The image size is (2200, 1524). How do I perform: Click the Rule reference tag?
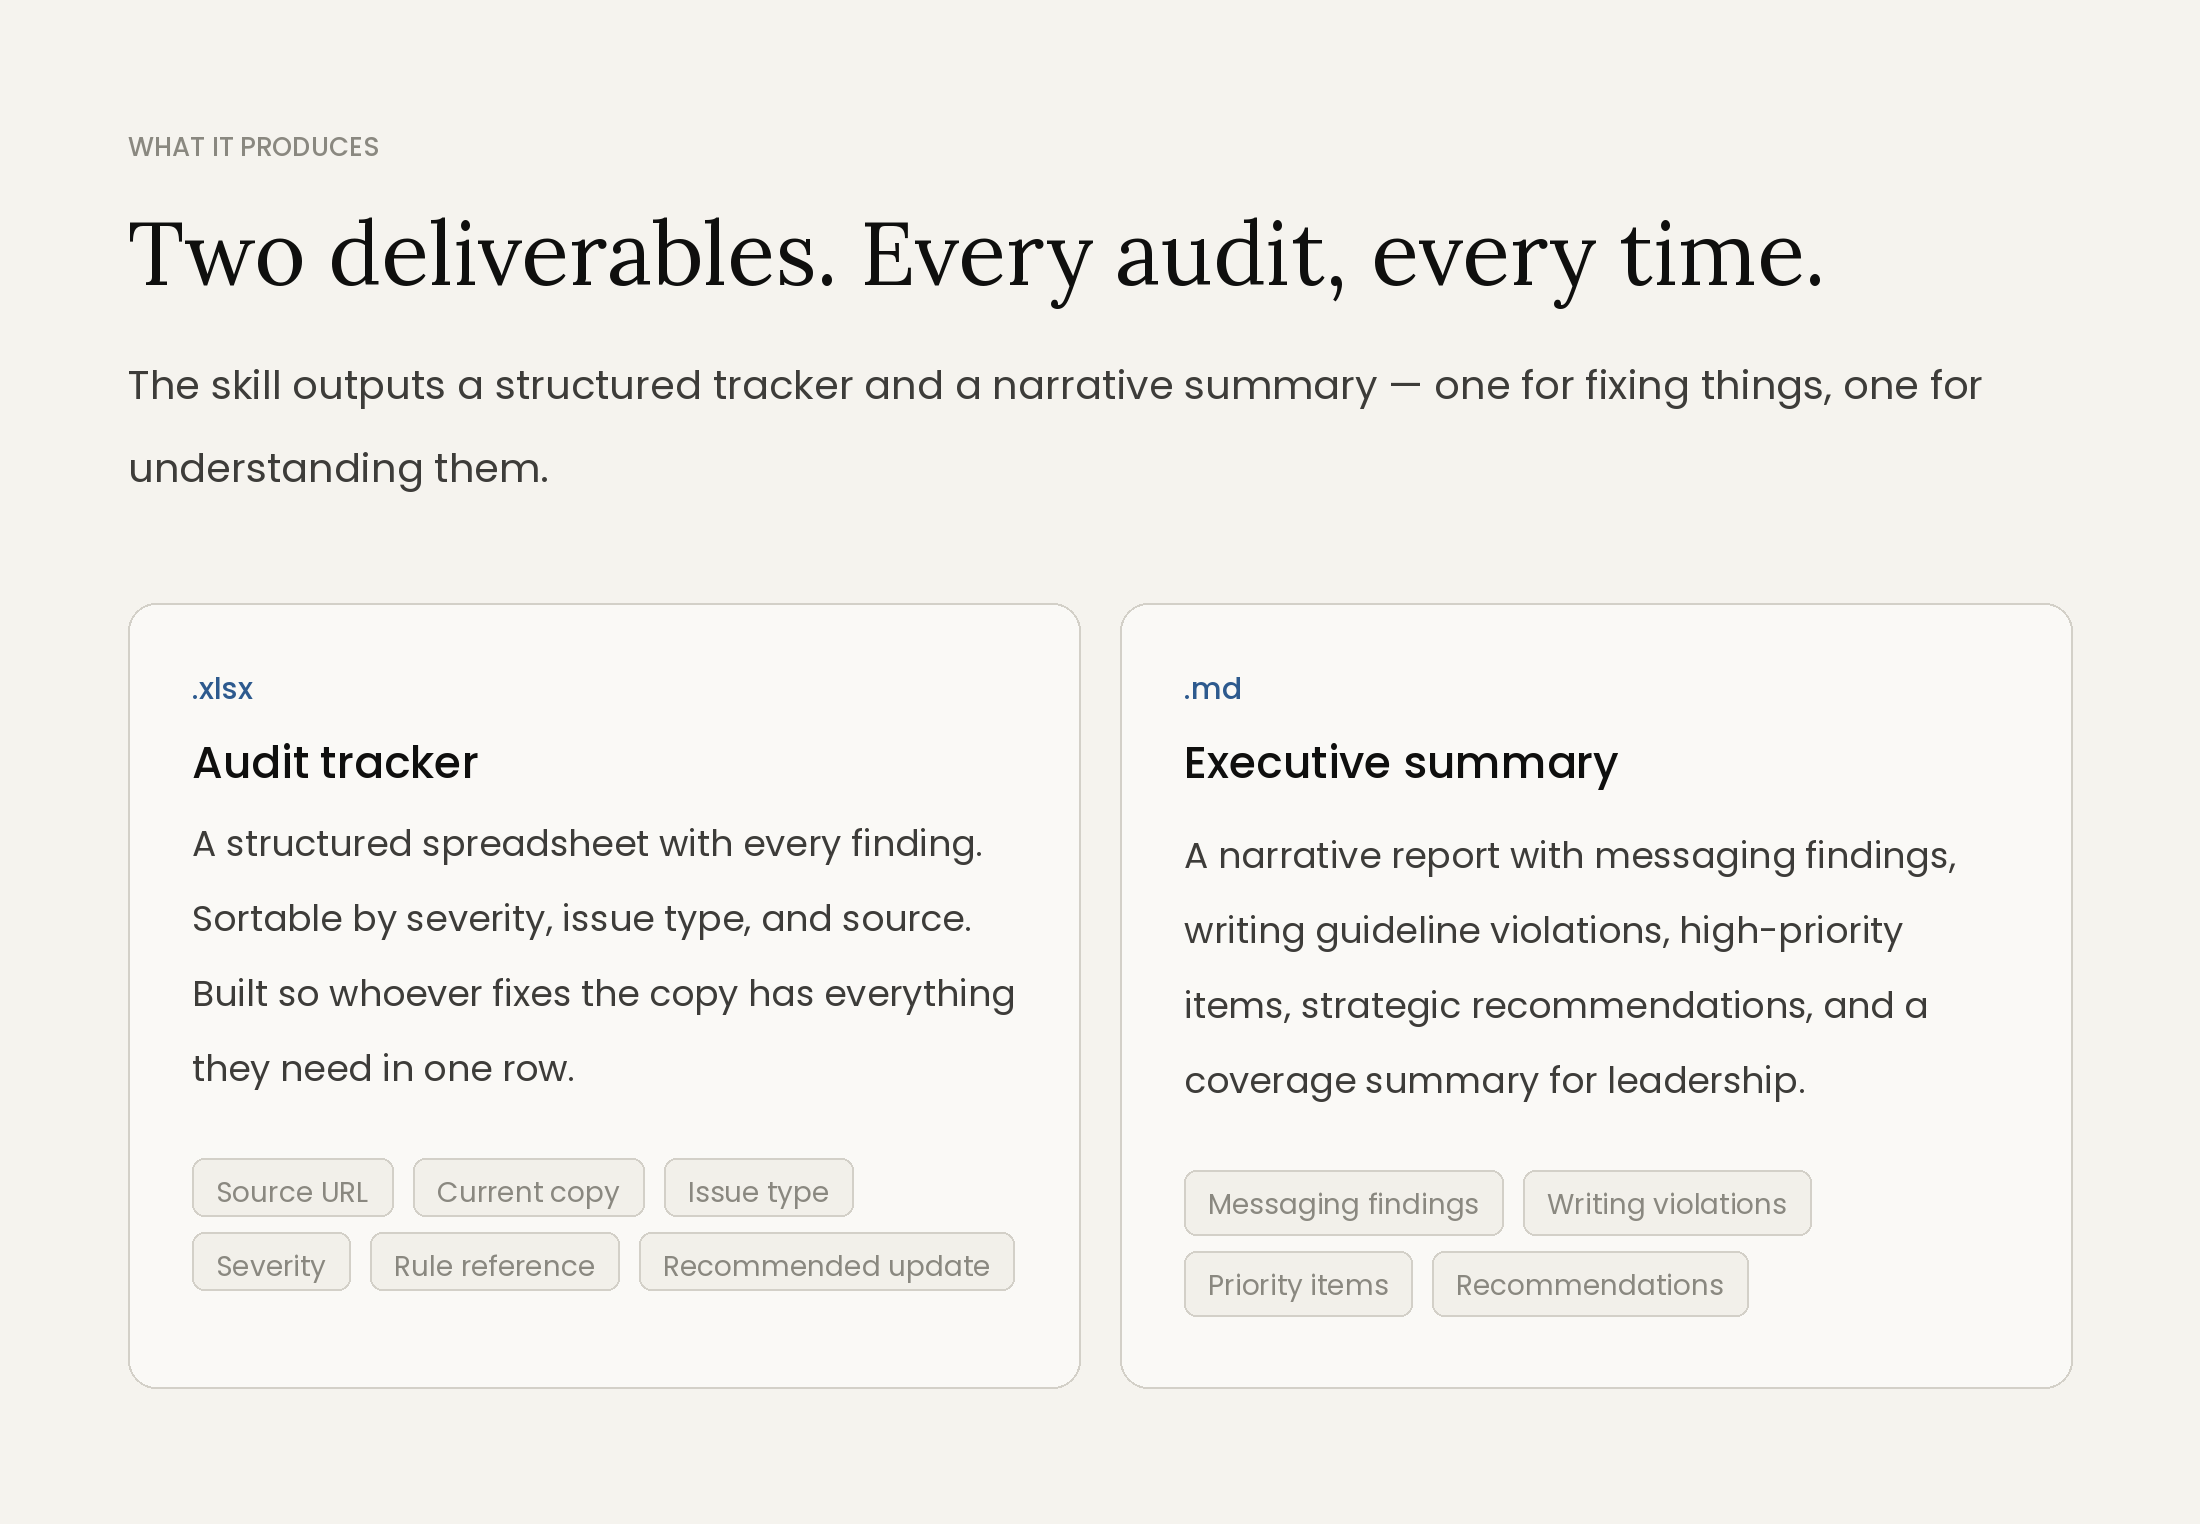[494, 1263]
